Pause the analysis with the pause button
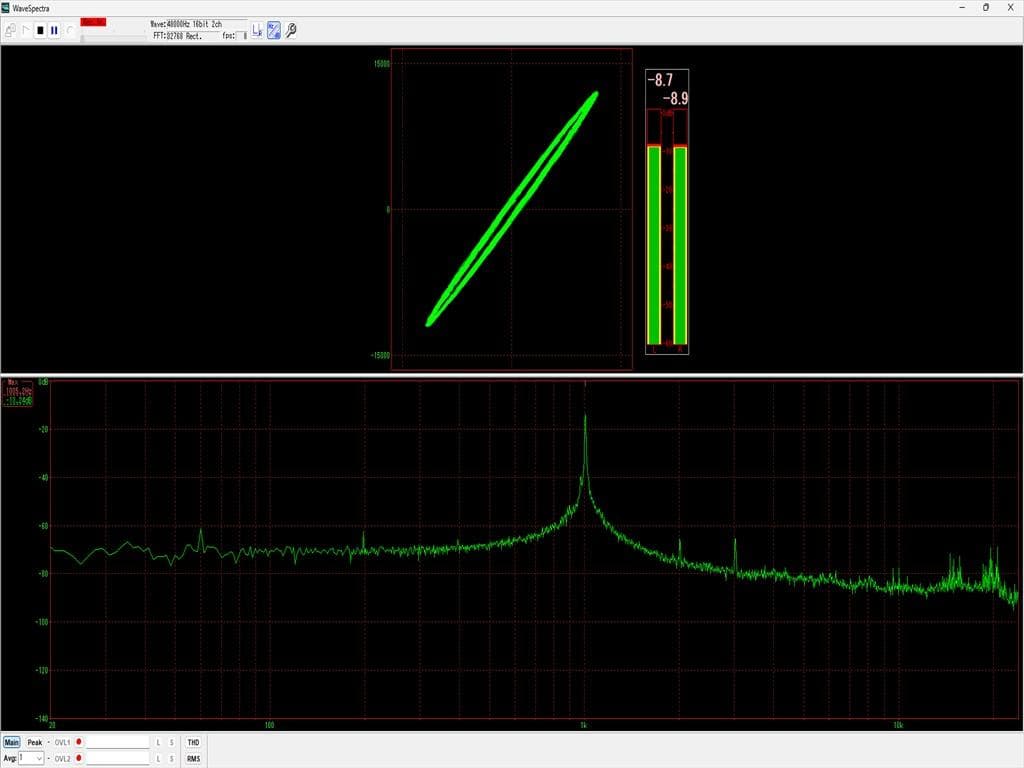The width and height of the screenshot is (1024, 768). coord(54,30)
